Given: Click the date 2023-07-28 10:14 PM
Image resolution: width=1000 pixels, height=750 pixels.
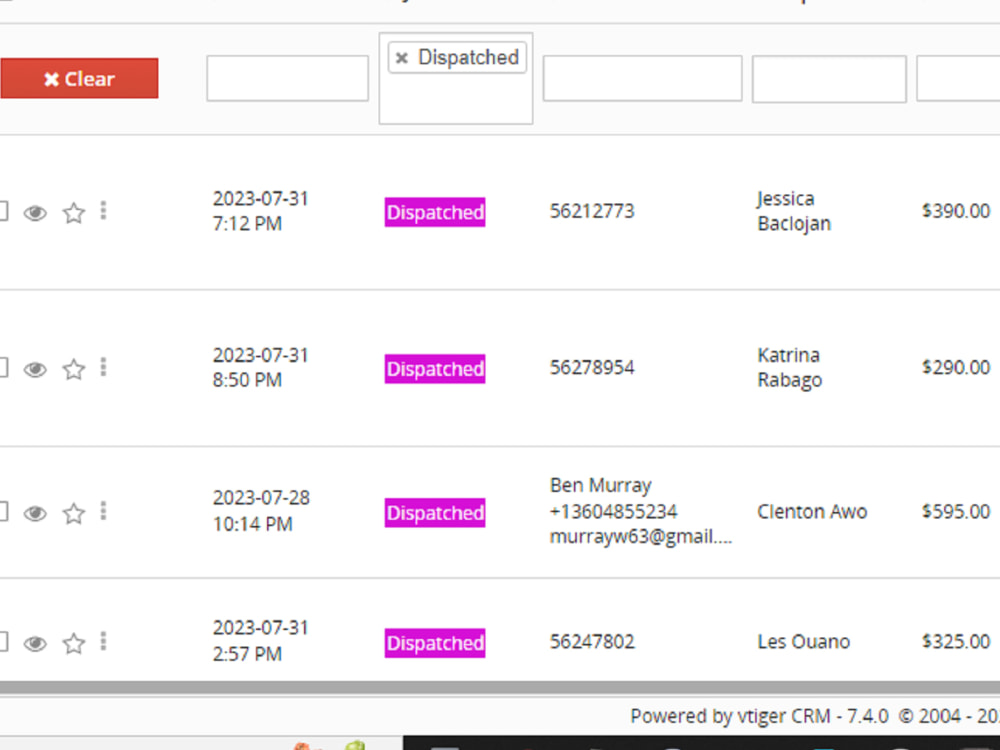Looking at the screenshot, I should pos(261,511).
